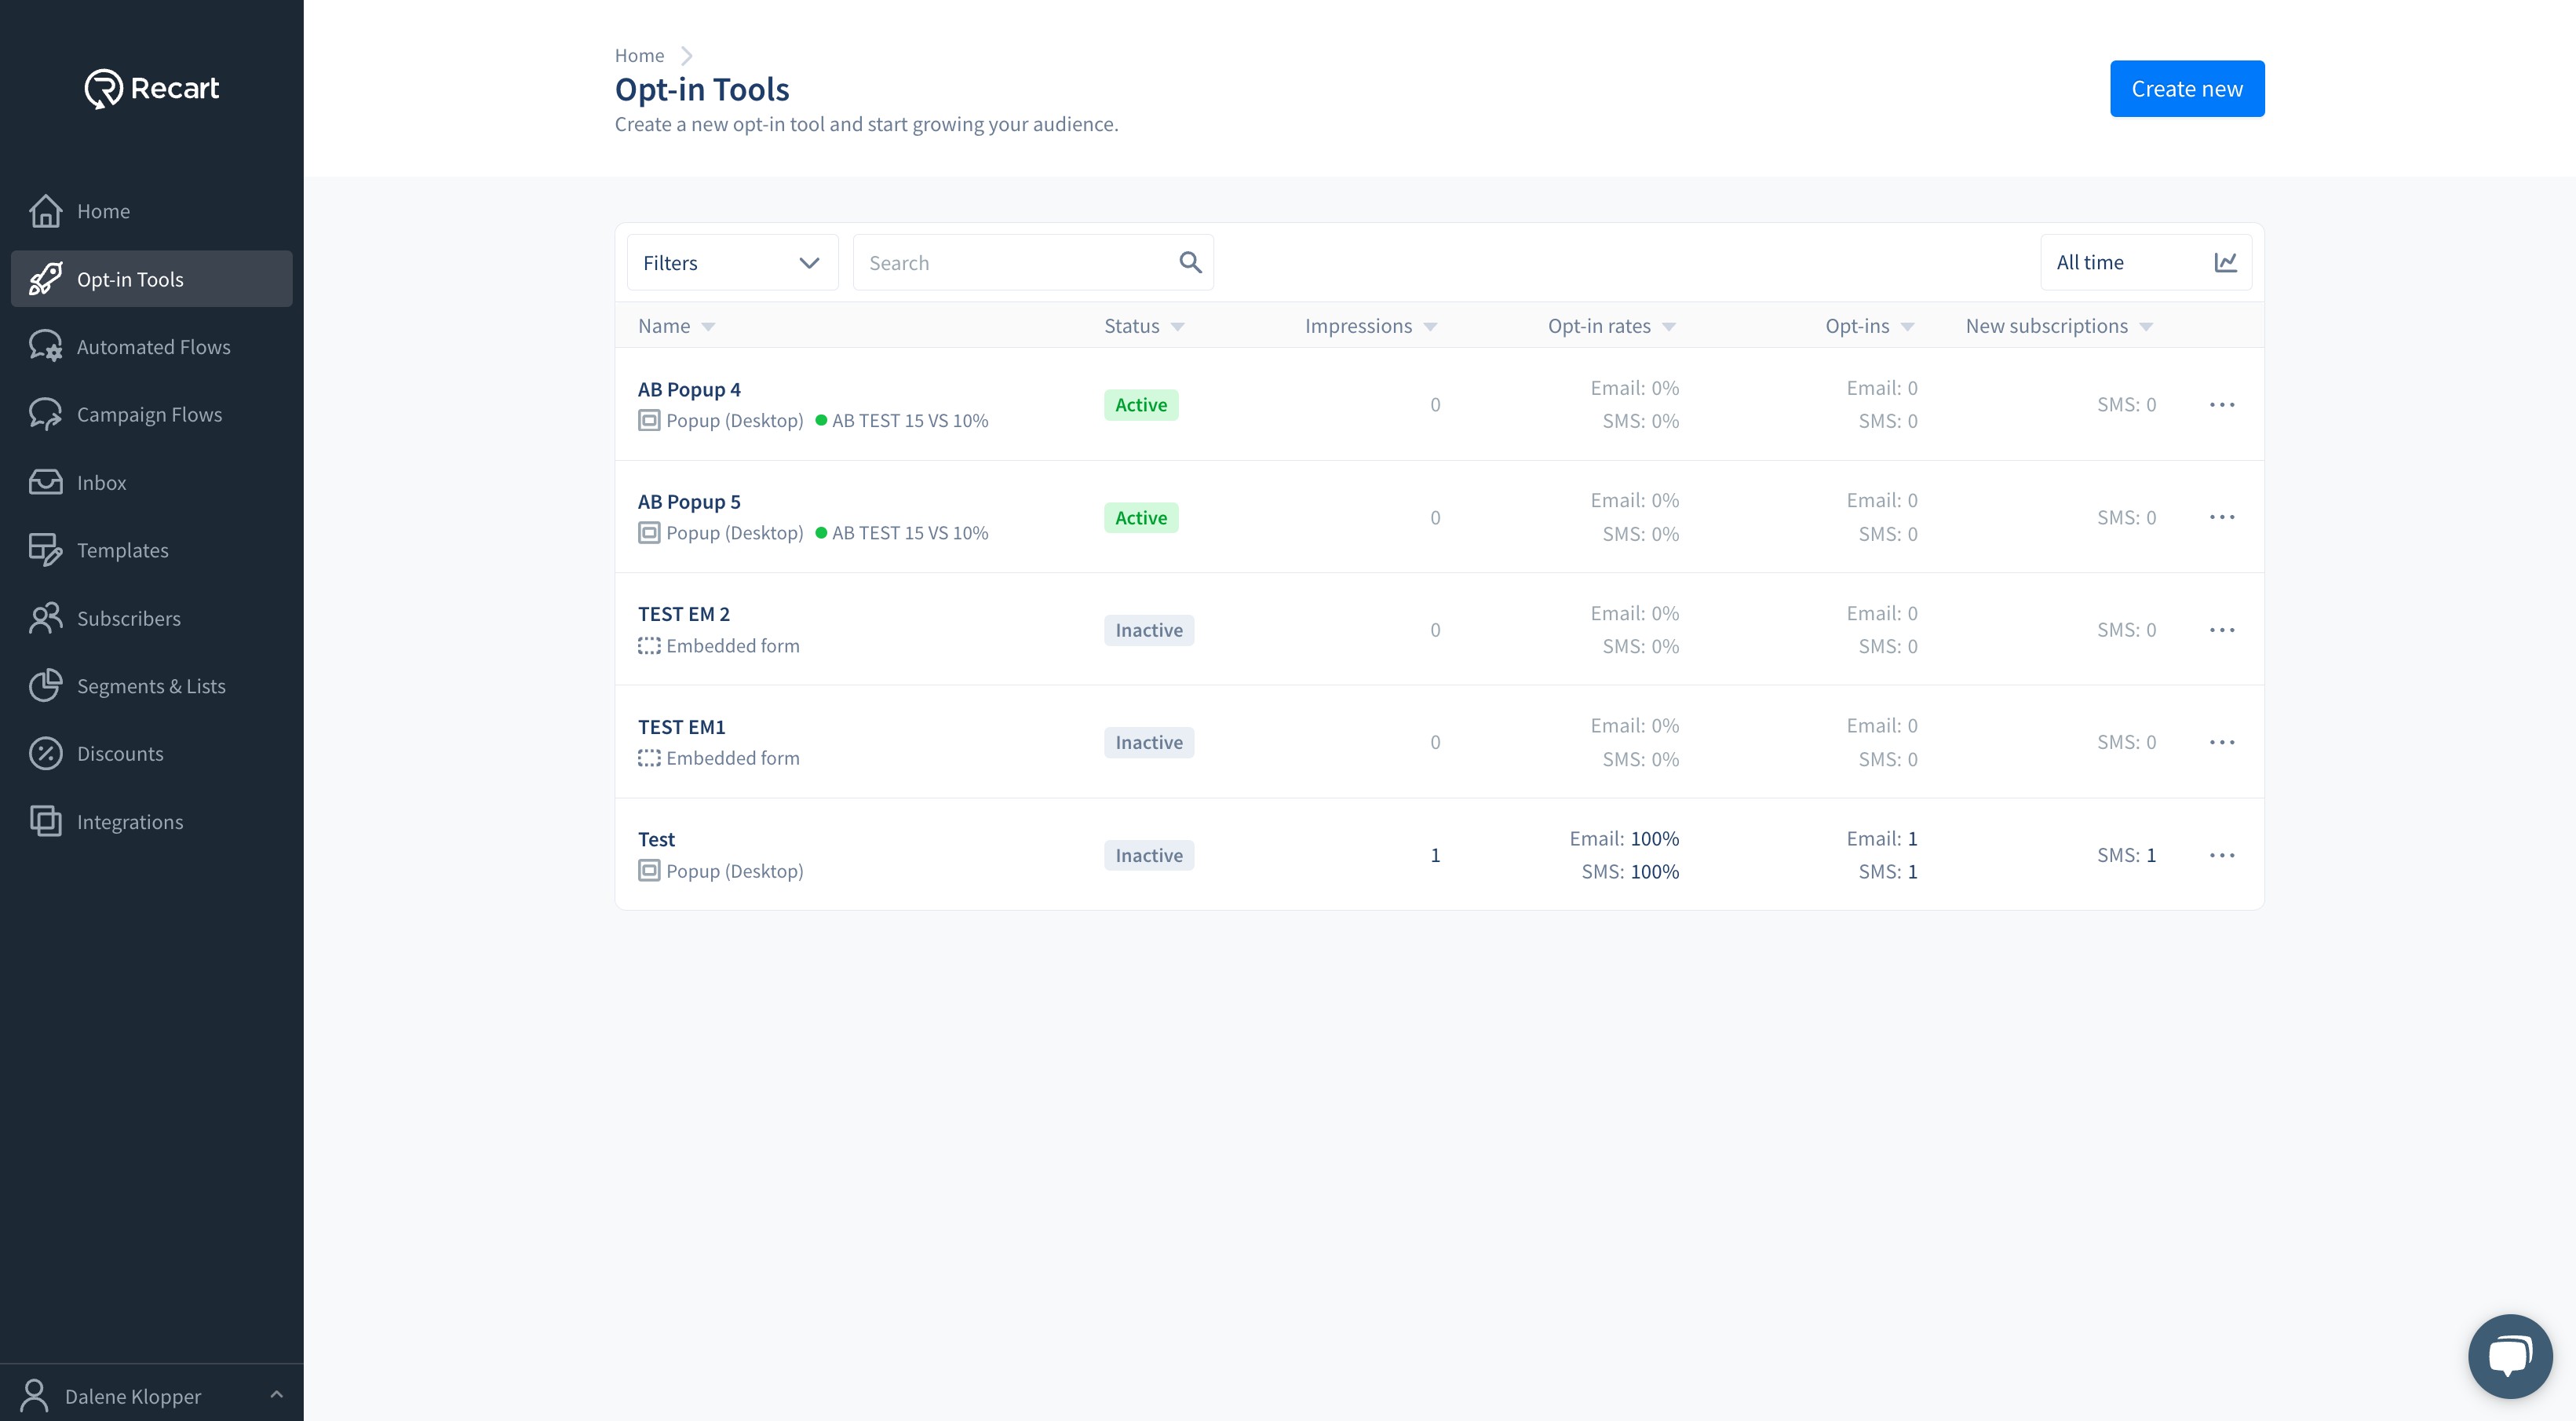This screenshot has width=2576, height=1421.
Task: Sort by the Status column arrow
Action: [x=1177, y=327]
